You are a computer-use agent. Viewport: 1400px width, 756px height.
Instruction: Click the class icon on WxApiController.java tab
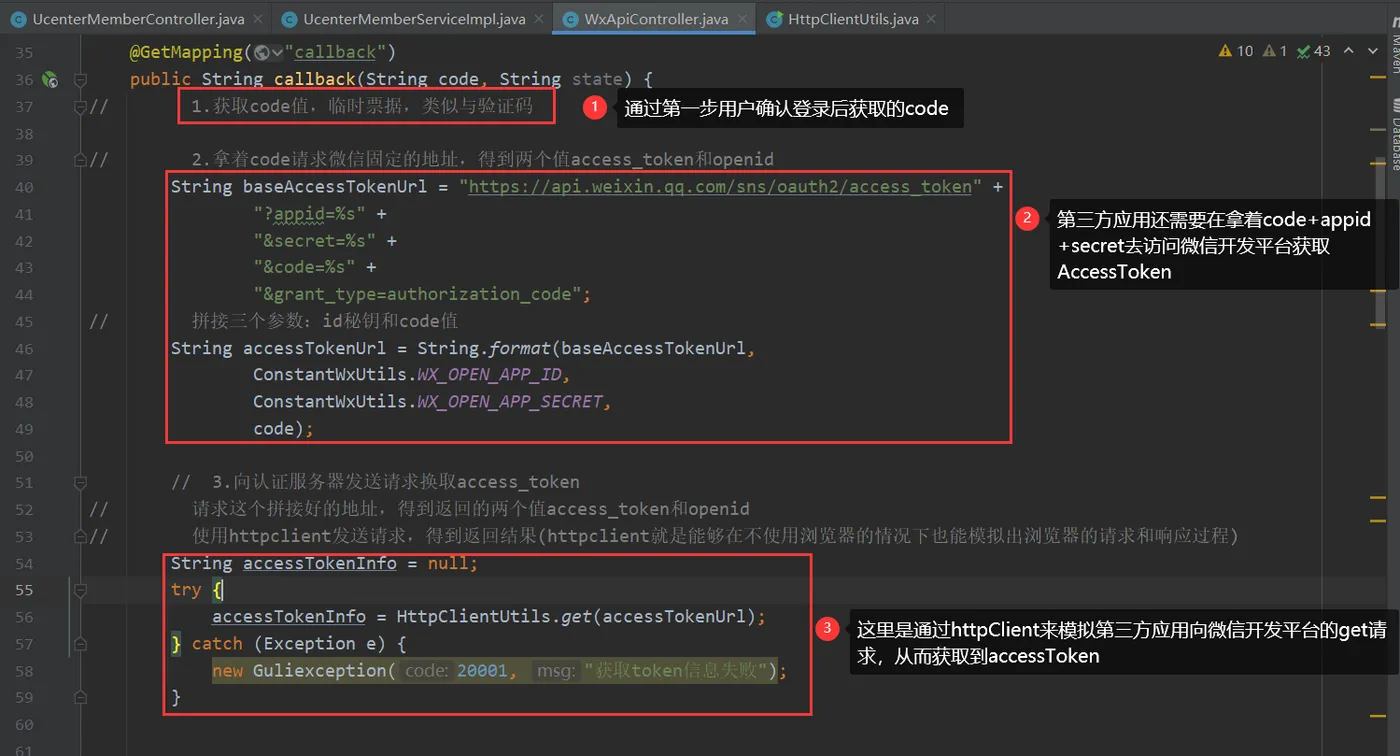572,17
